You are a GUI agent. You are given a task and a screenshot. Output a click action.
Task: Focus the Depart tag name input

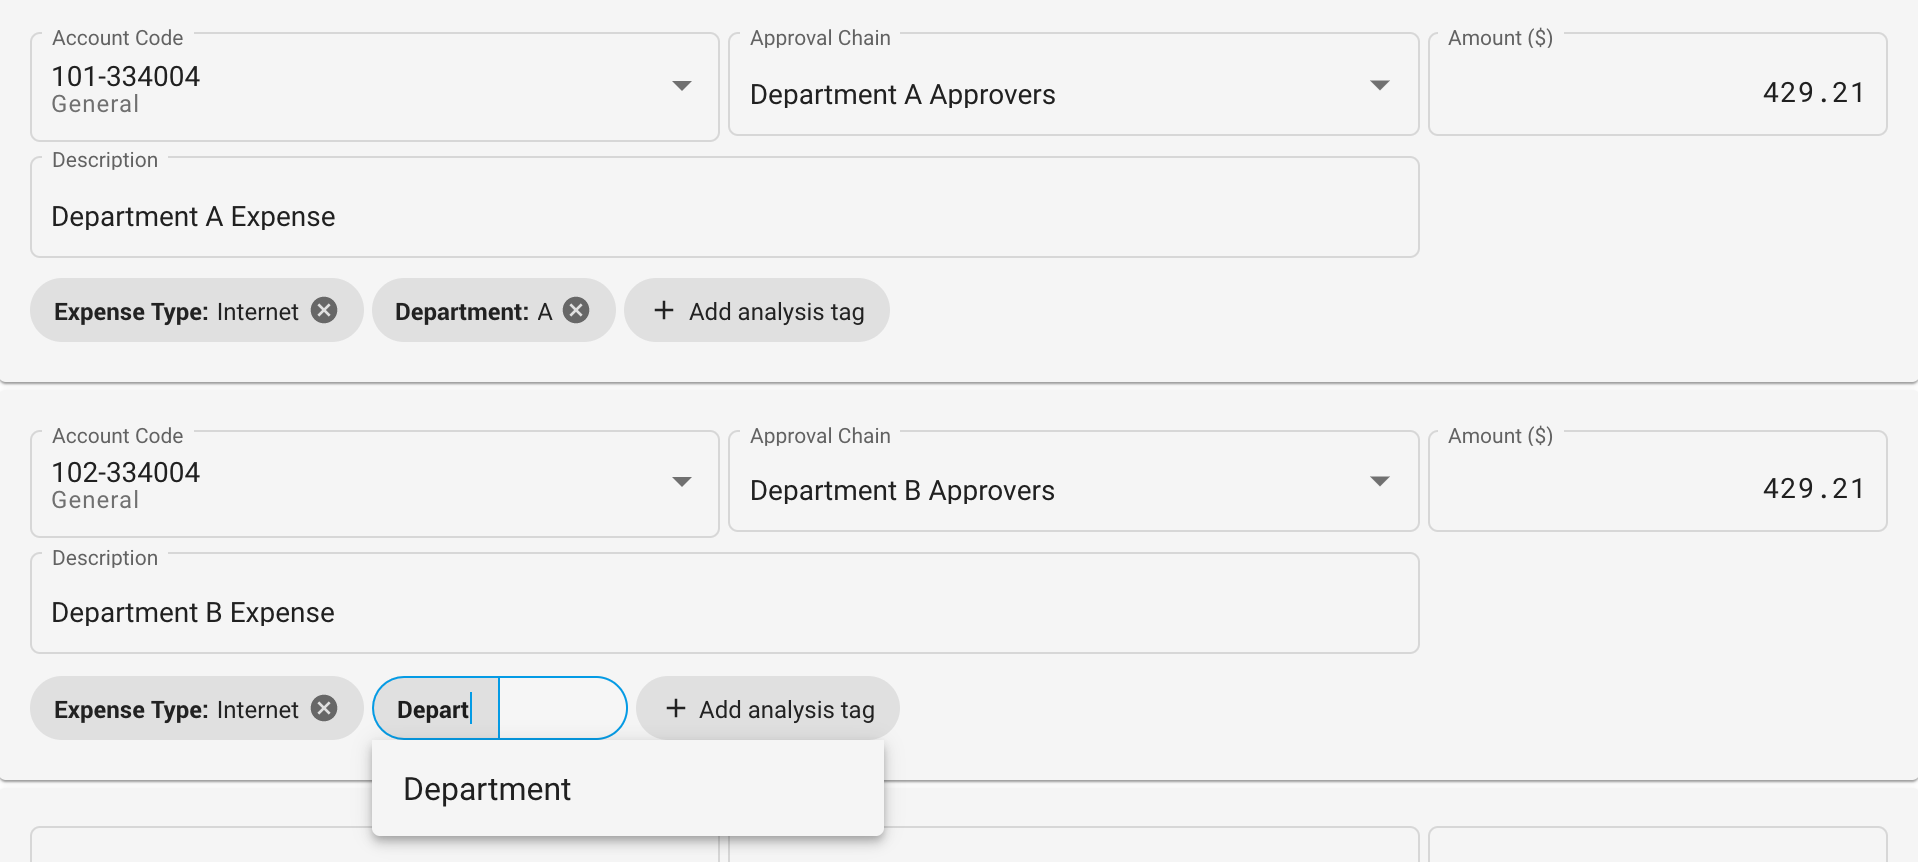(436, 709)
